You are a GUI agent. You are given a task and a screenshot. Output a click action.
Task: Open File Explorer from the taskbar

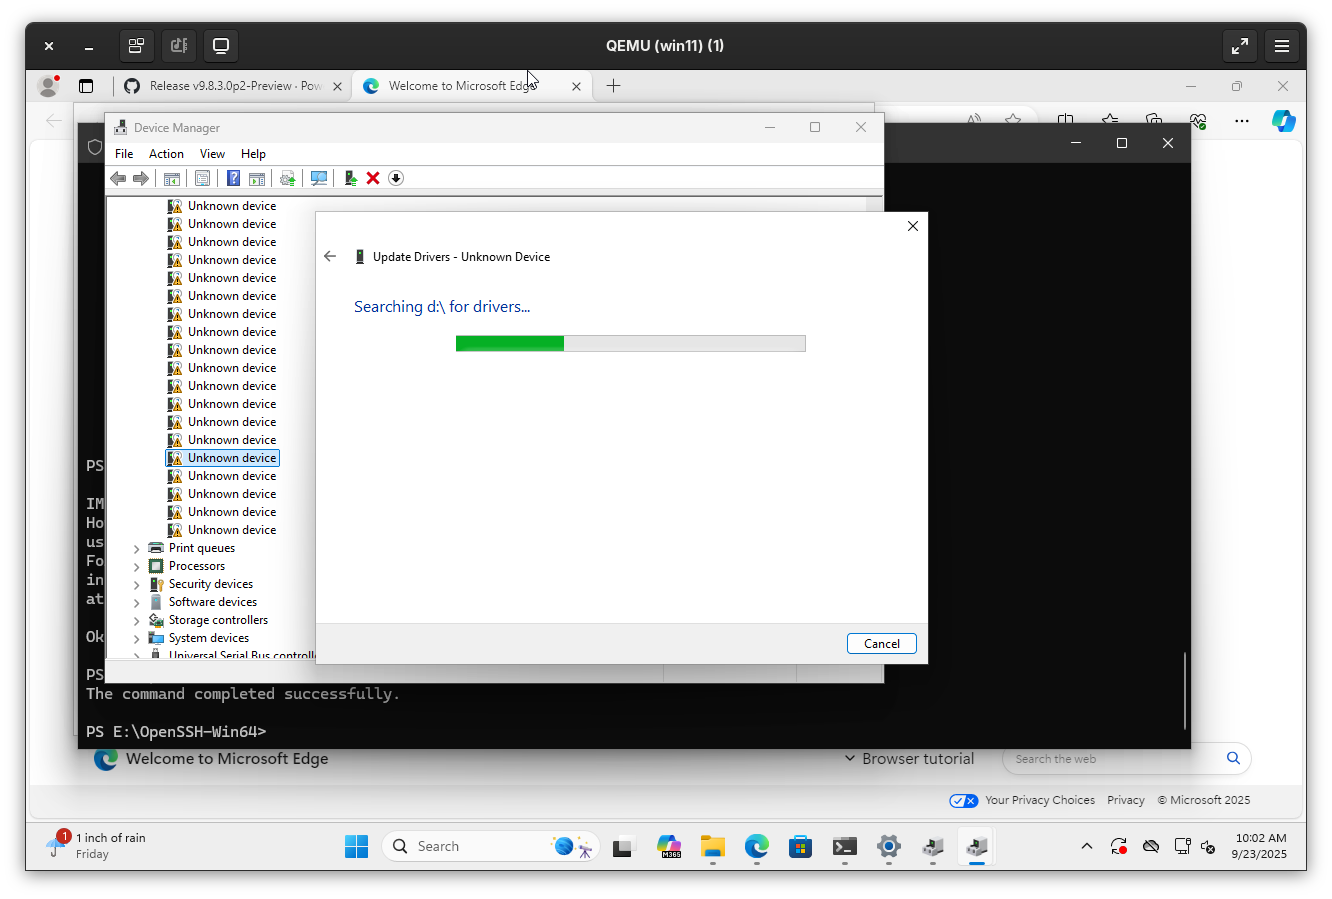(x=712, y=847)
